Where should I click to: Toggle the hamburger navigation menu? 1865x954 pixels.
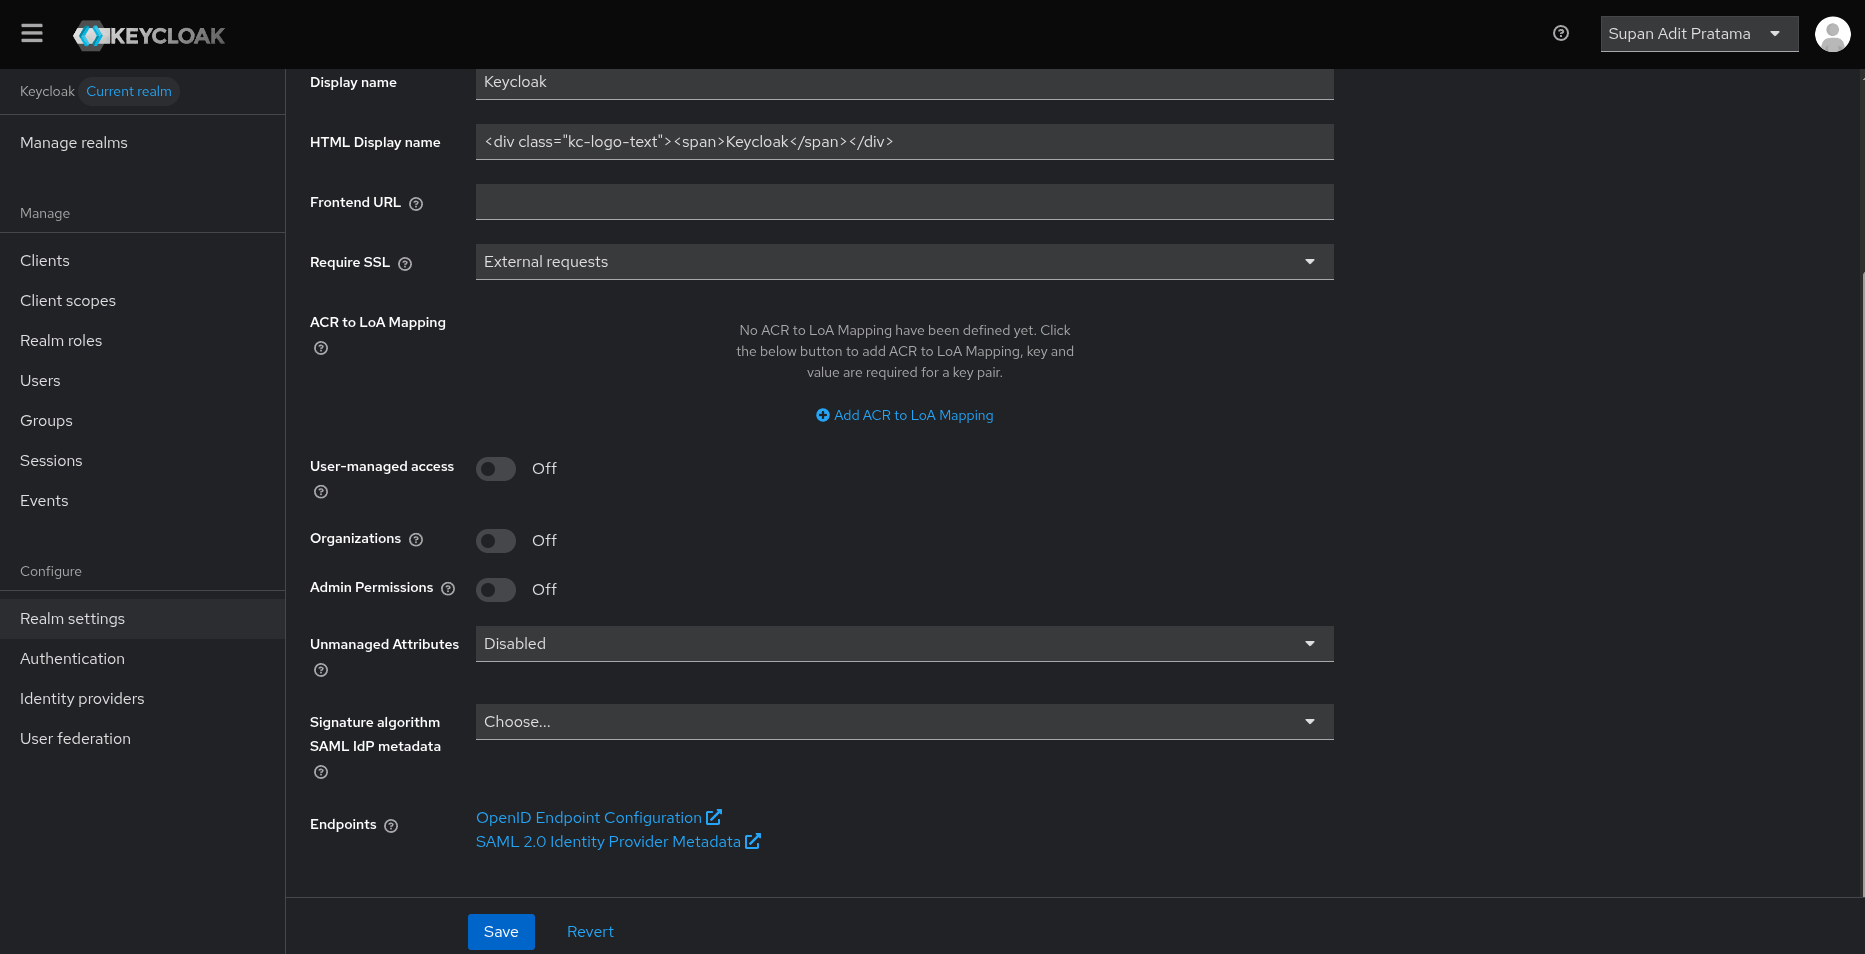tap(32, 33)
